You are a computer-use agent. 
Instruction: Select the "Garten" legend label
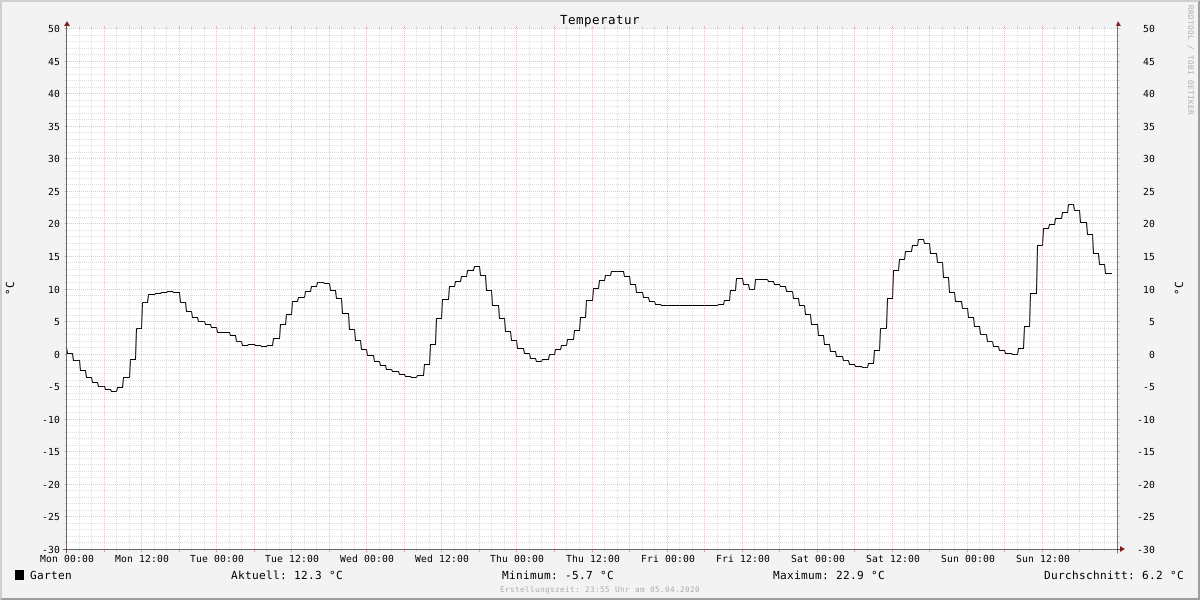pyautogui.click(x=51, y=575)
